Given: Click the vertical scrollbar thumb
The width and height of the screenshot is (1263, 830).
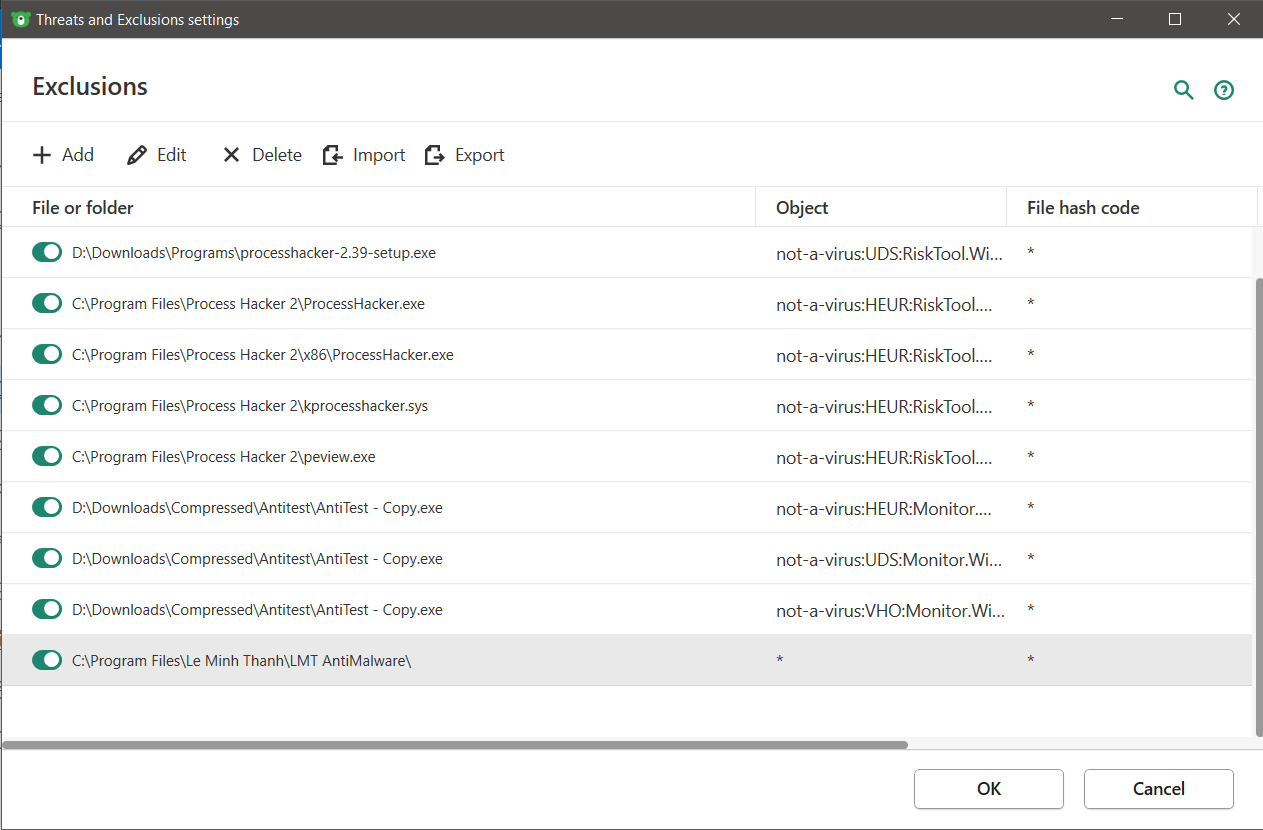Looking at the screenshot, I should [x=1257, y=505].
